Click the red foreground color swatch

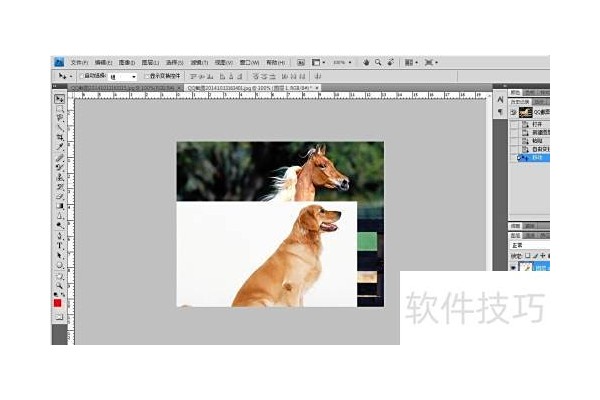(57, 303)
